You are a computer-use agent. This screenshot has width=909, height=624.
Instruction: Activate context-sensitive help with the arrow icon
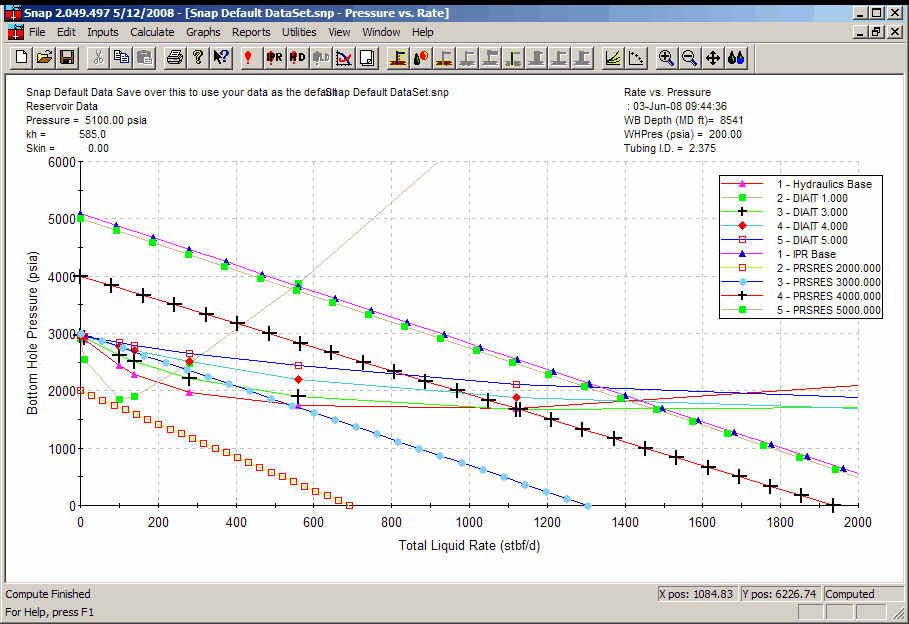coord(221,58)
